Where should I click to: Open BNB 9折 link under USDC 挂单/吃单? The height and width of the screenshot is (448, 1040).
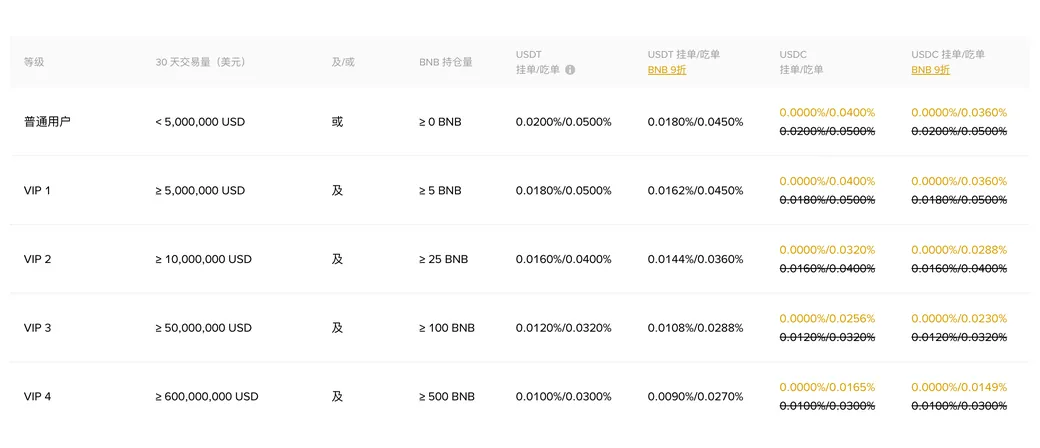(x=930, y=70)
